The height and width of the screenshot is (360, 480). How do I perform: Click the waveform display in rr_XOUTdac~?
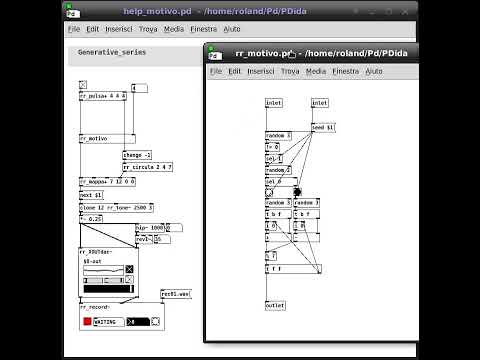[103, 270]
